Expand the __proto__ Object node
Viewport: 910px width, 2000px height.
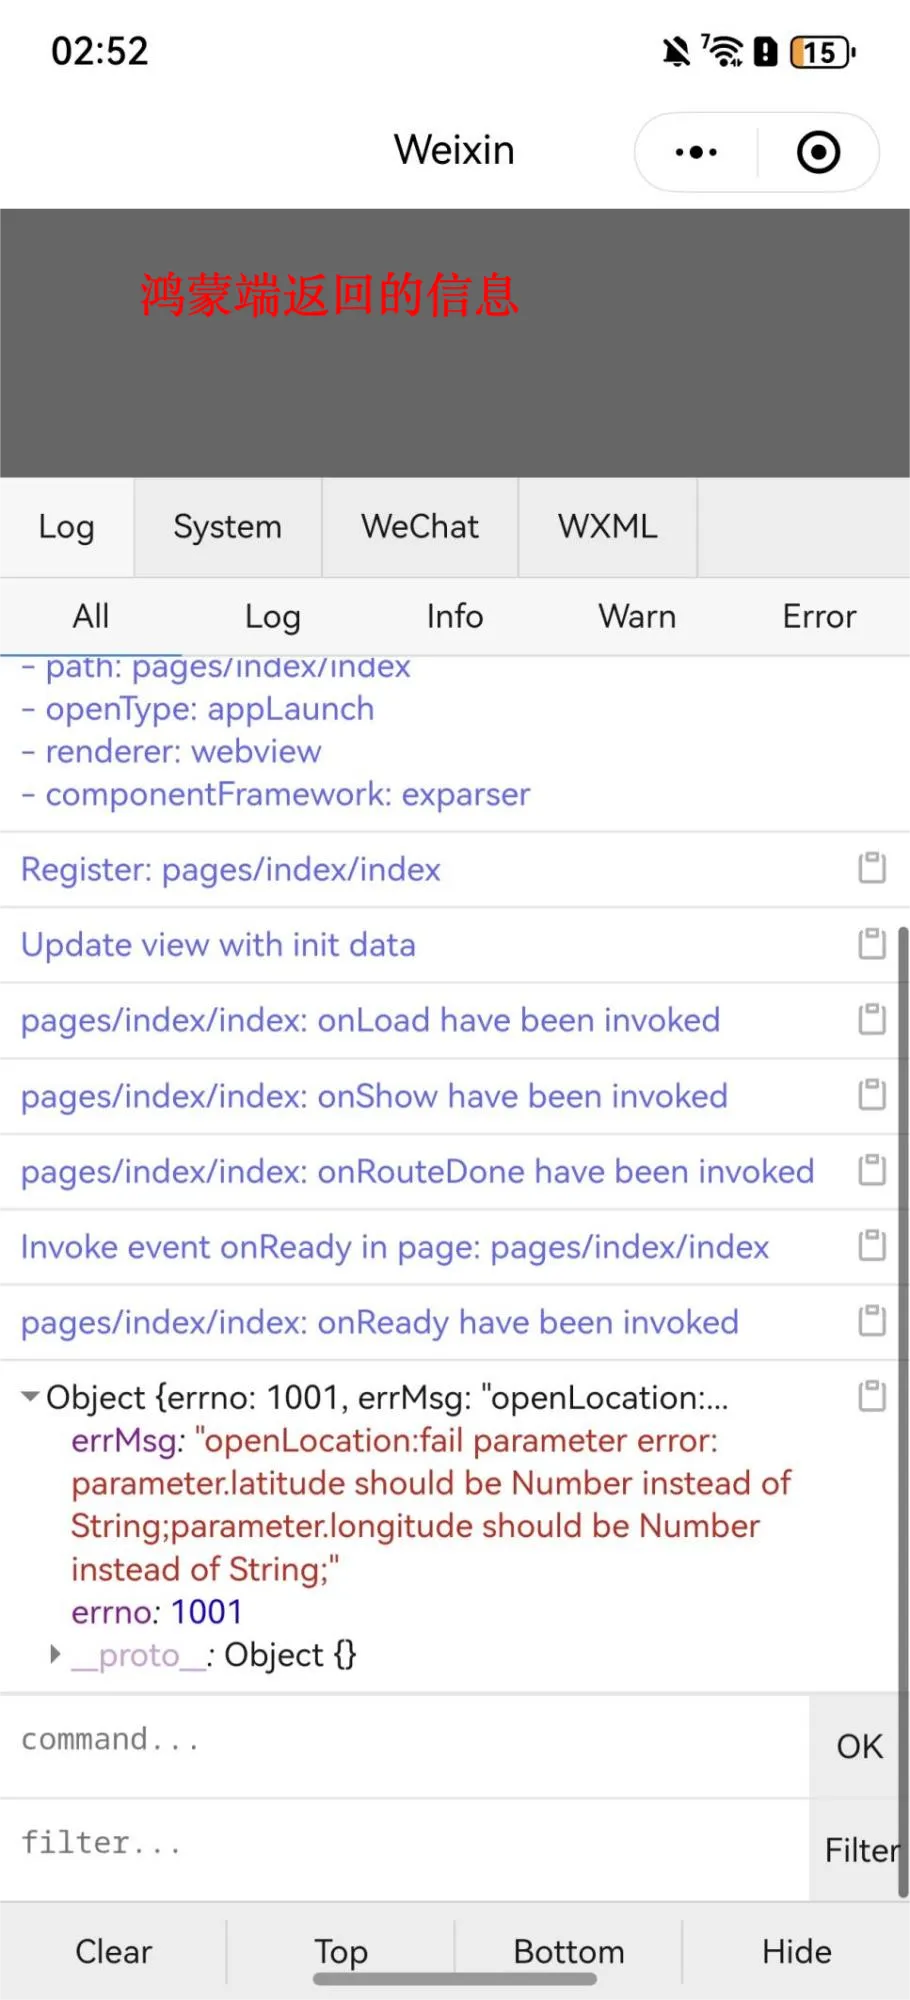(56, 1655)
